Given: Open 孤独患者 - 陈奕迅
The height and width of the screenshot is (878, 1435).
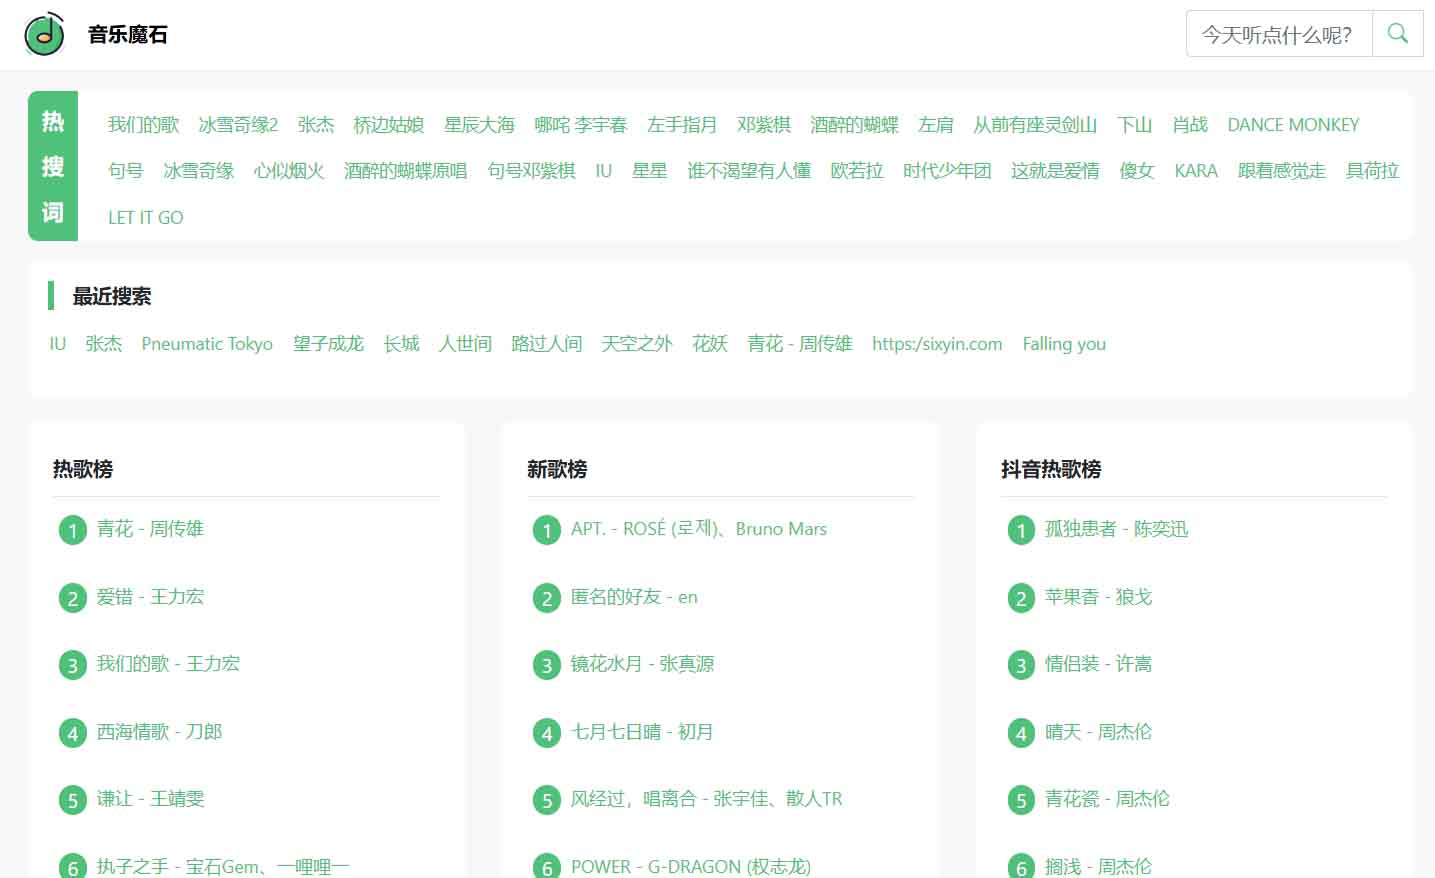Looking at the screenshot, I should click(x=1116, y=529).
